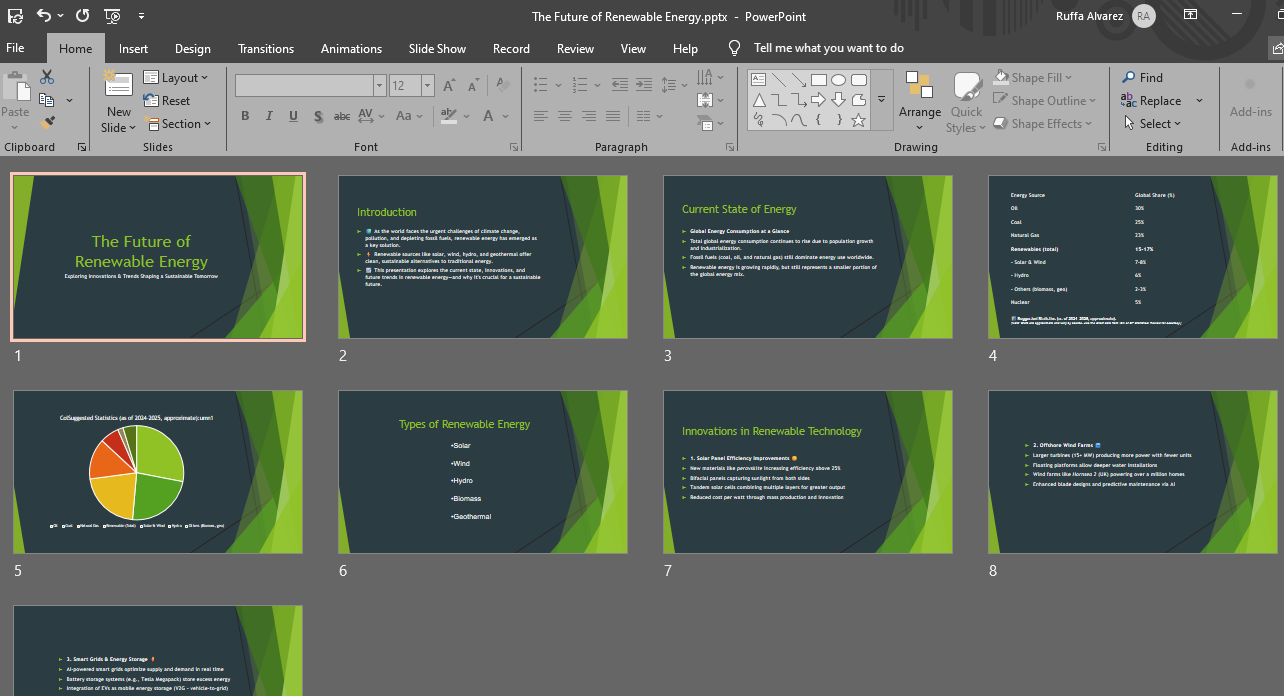Pick the star shape in gallery
Viewport: 1284px width, 696px height.
coord(858,121)
